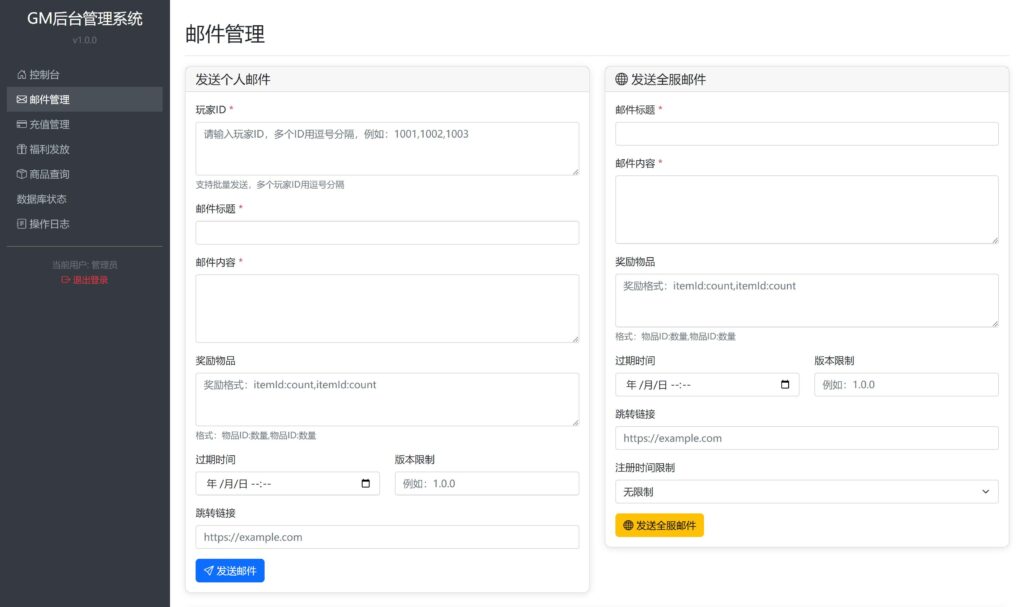Click the GM后台管理系统 title
This screenshot has height=607, width=1024.
[x=85, y=19]
